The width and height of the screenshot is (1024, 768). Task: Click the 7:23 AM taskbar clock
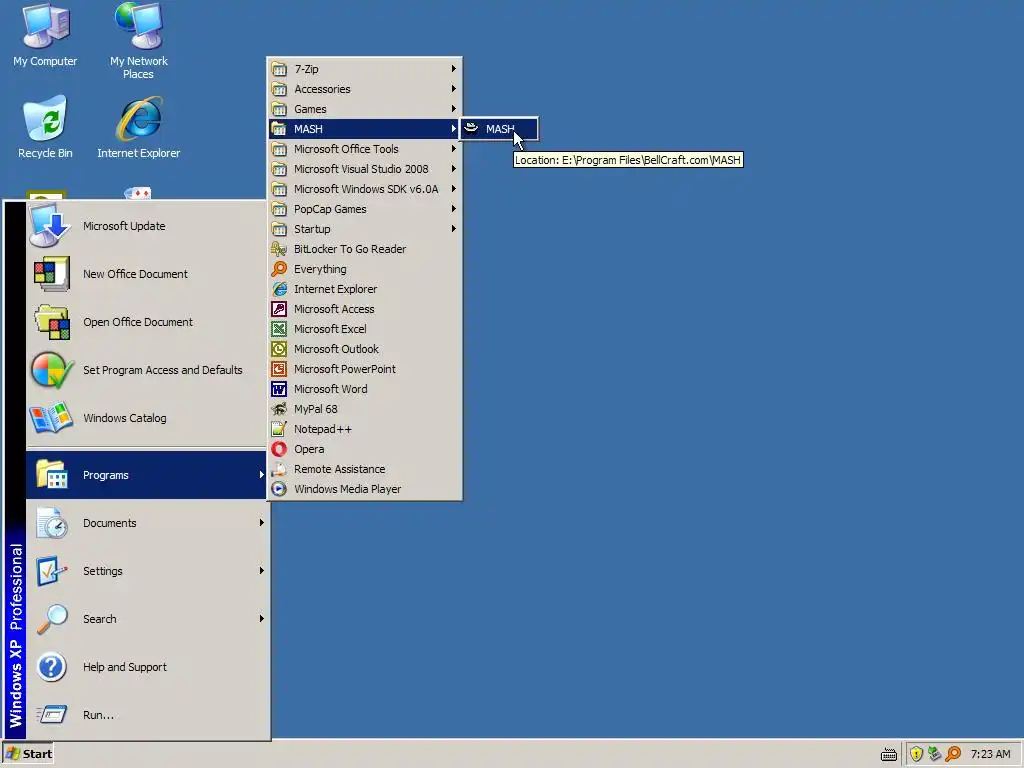coord(990,754)
